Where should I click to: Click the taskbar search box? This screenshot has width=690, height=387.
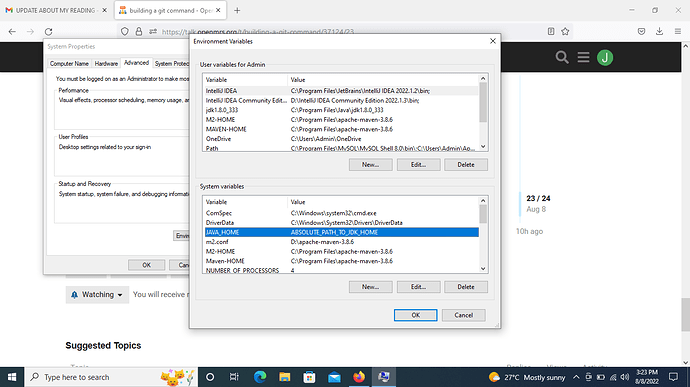pos(111,377)
